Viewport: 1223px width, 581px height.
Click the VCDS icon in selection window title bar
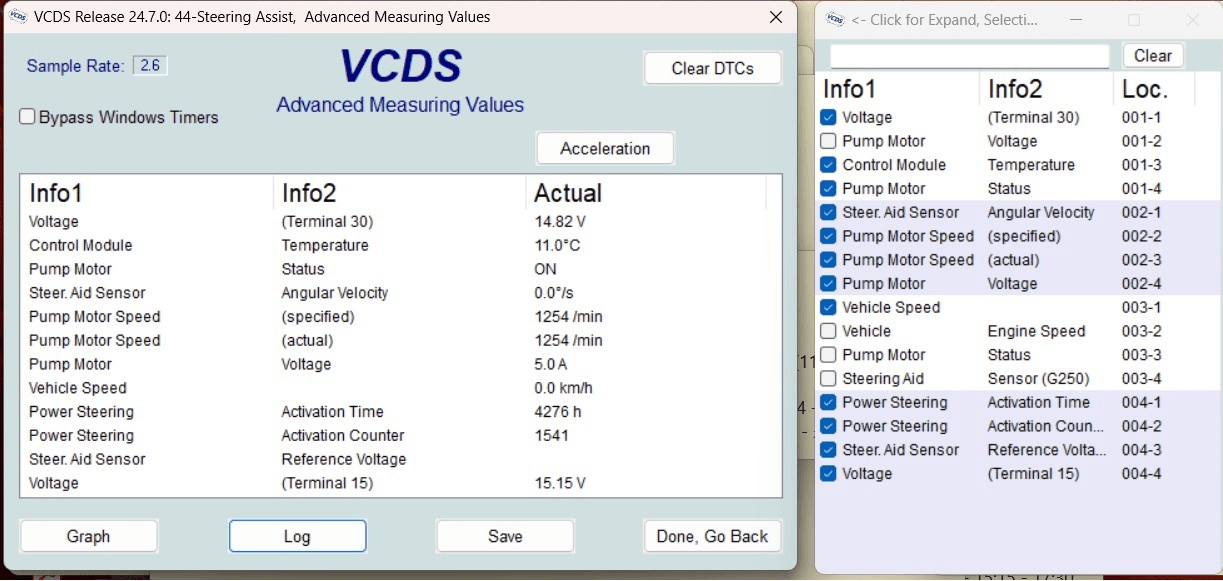(x=834, y=19)
